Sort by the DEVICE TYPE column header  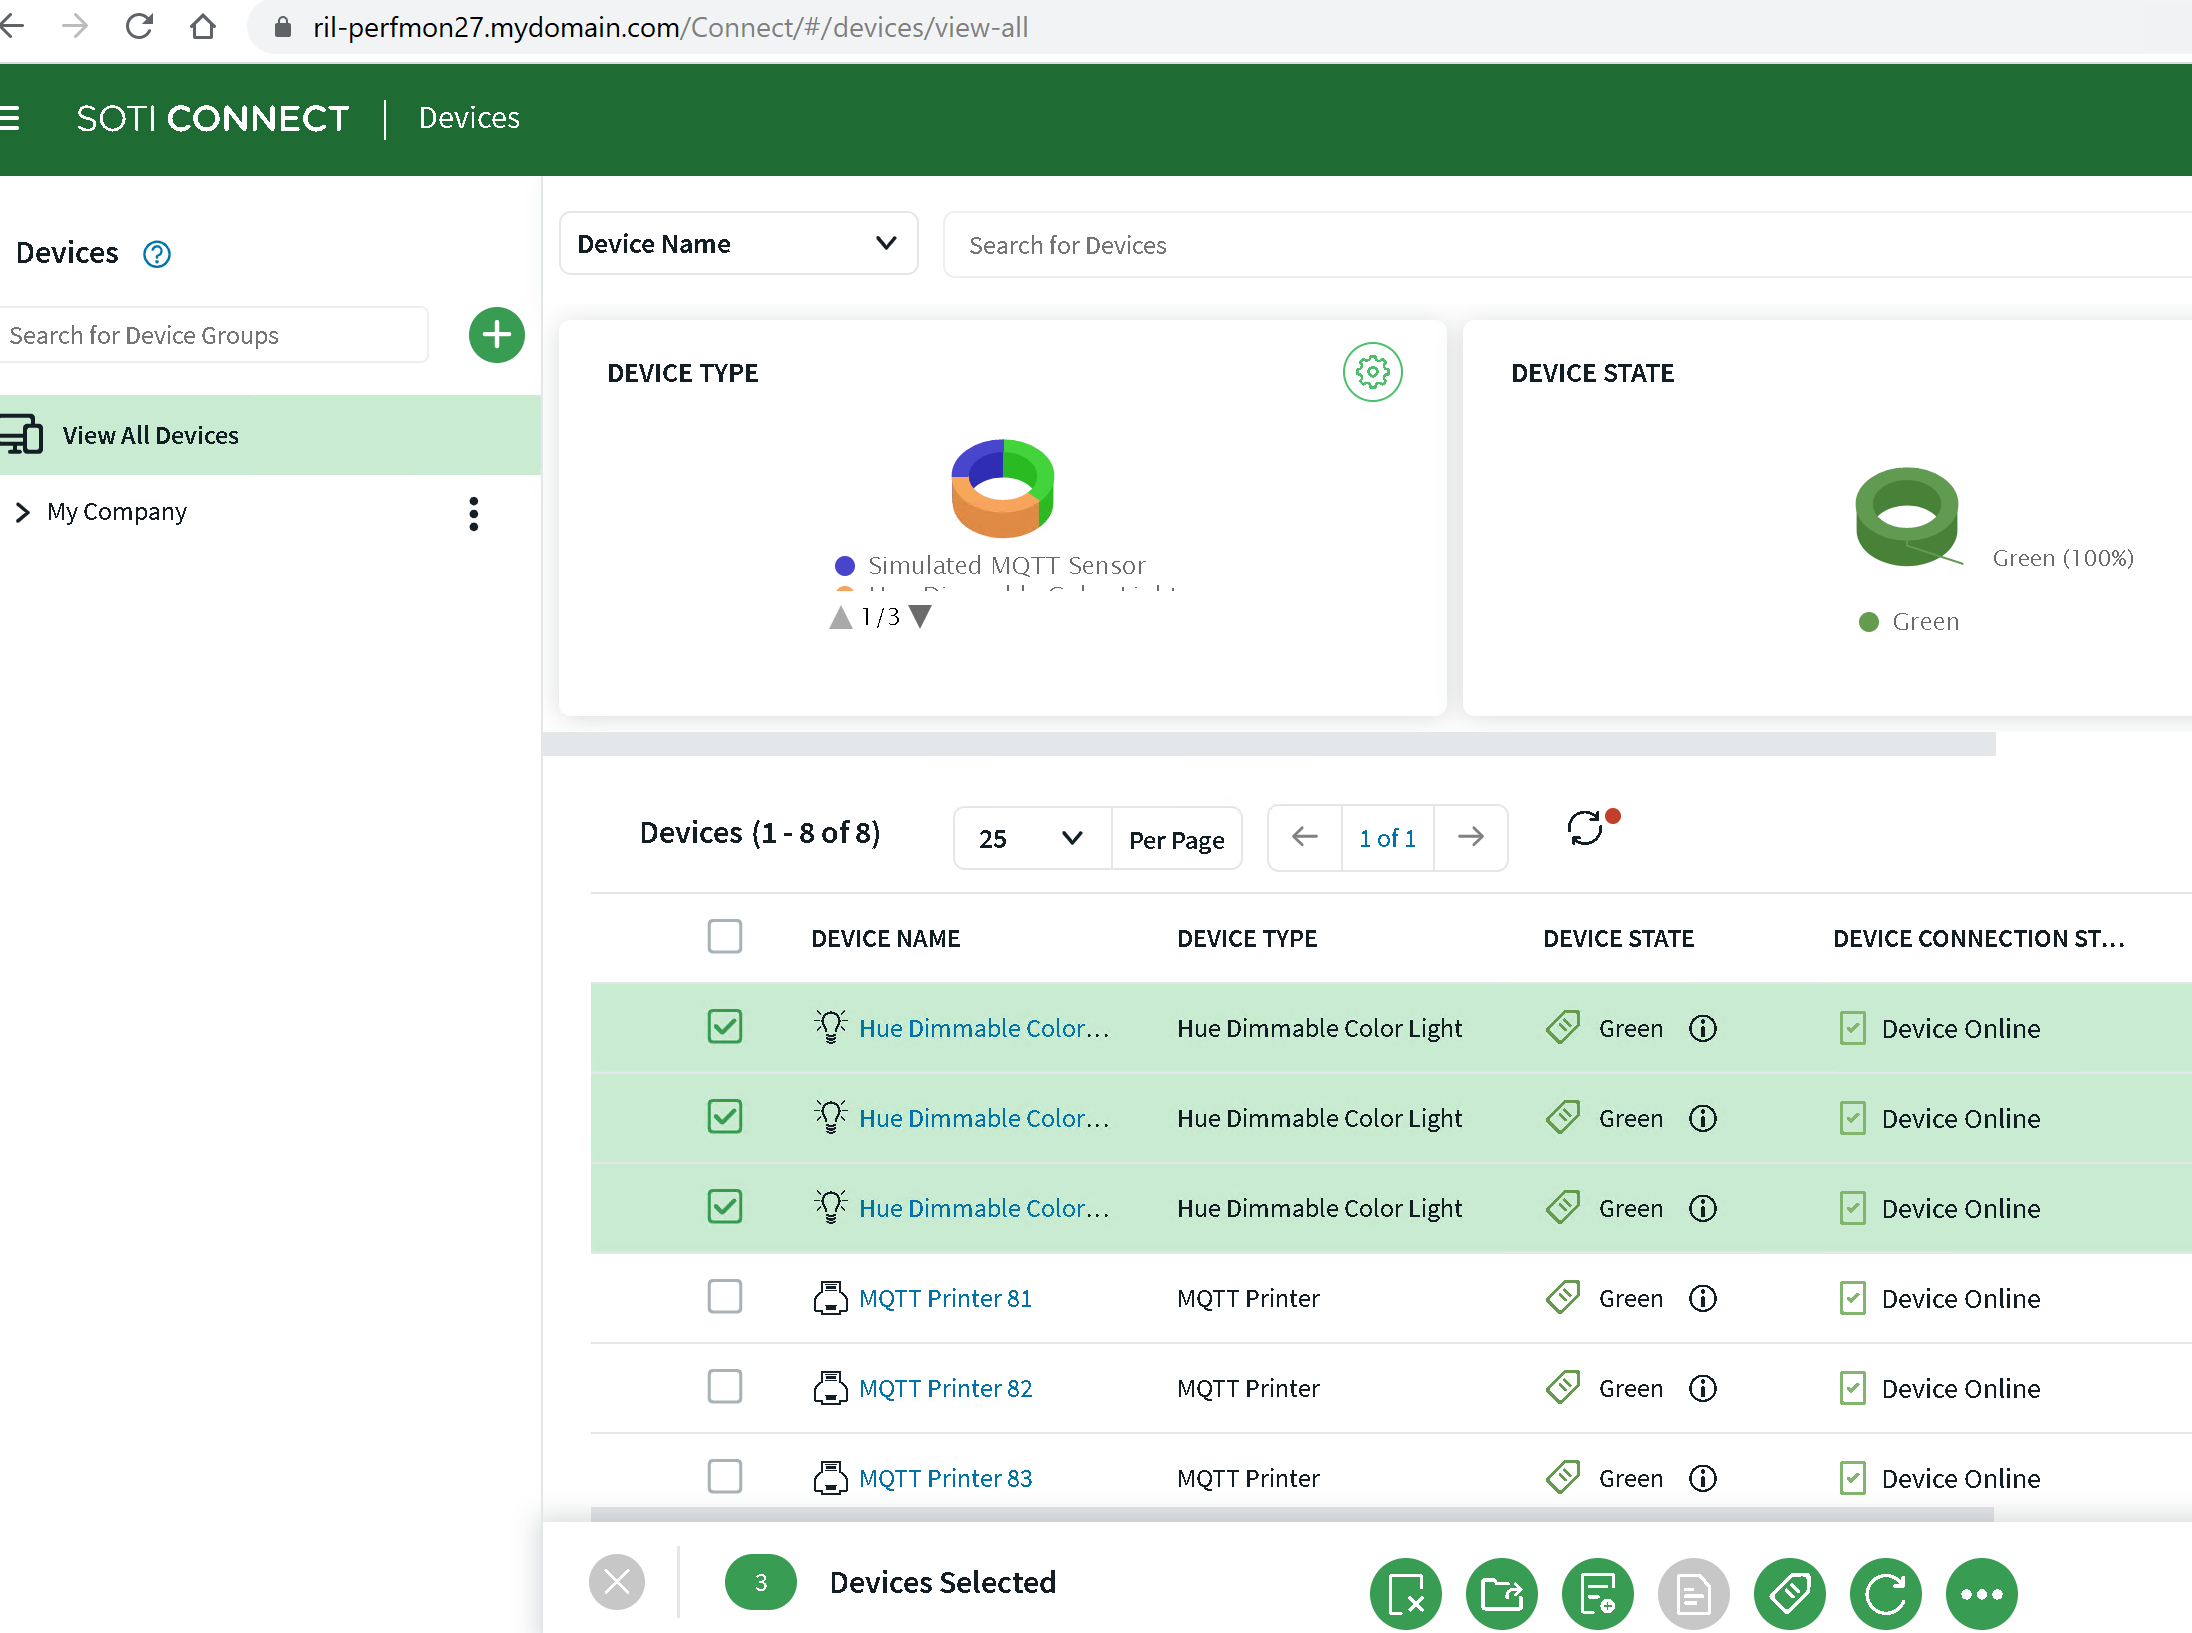point(1247,939)
